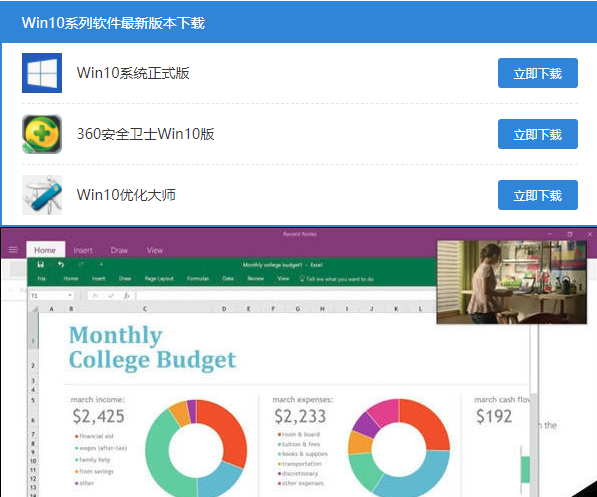Click the Excel Undo icon
Image resolution: width=597 pixels, height=497 pixels.
click(61, 264)
